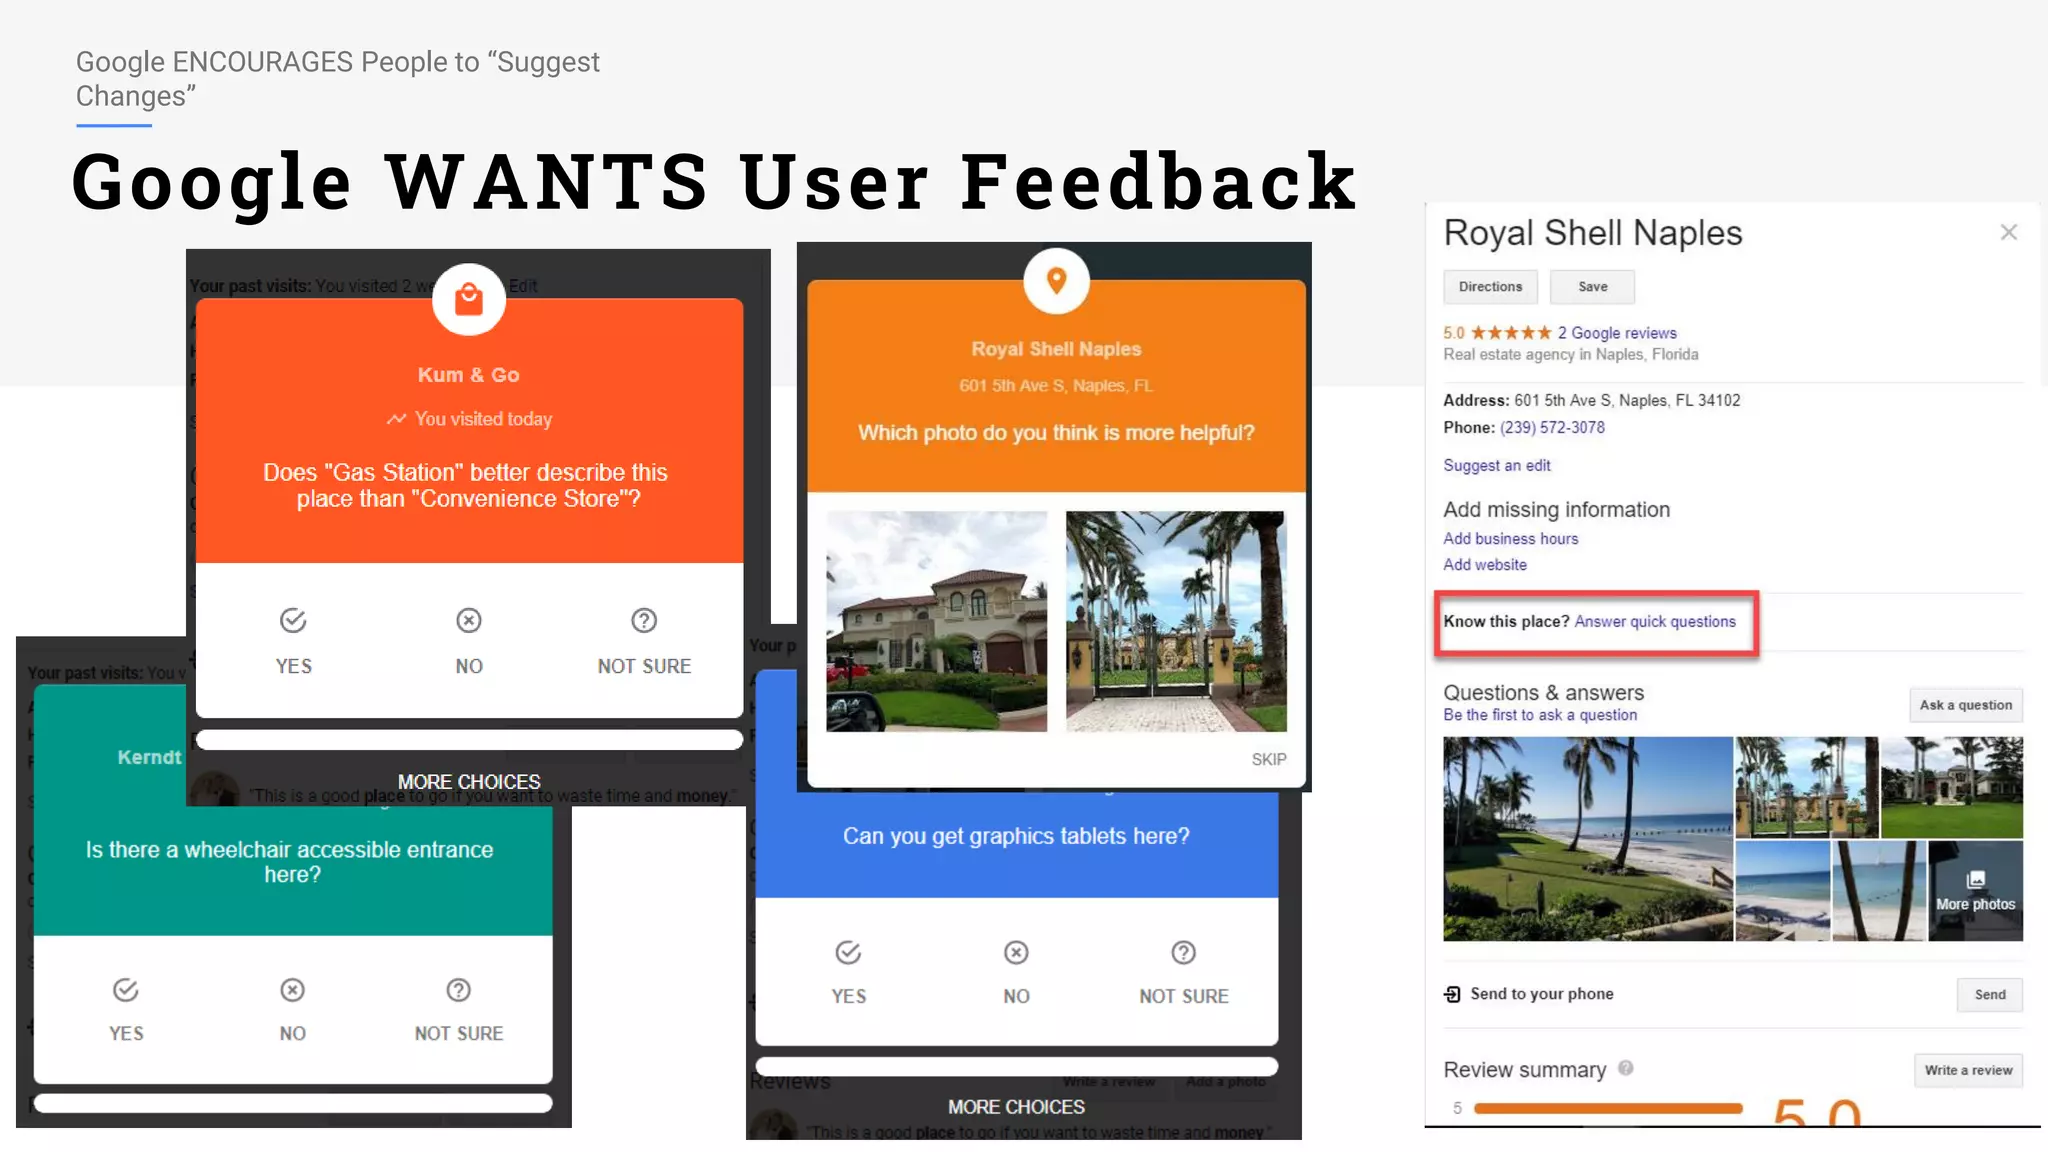The width and height of the screenshot is (2048, 1152).
Task: Click the YES checkmark icon on Kum & Go card
Action: click(293, 621)
